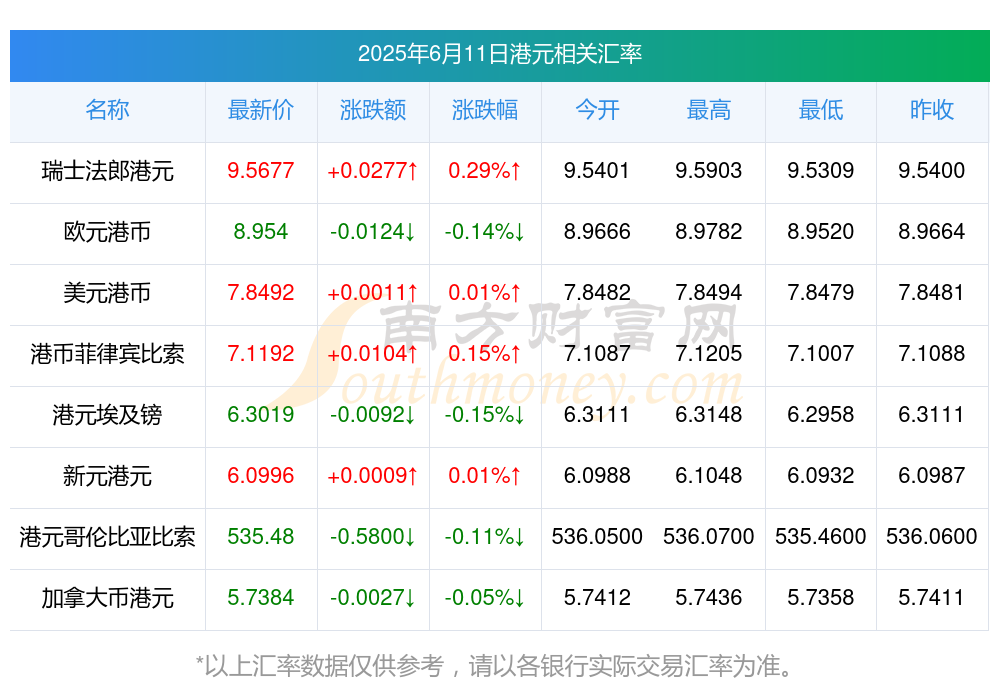Select the 加拿大币港元 row name

[x=107, y=598]
